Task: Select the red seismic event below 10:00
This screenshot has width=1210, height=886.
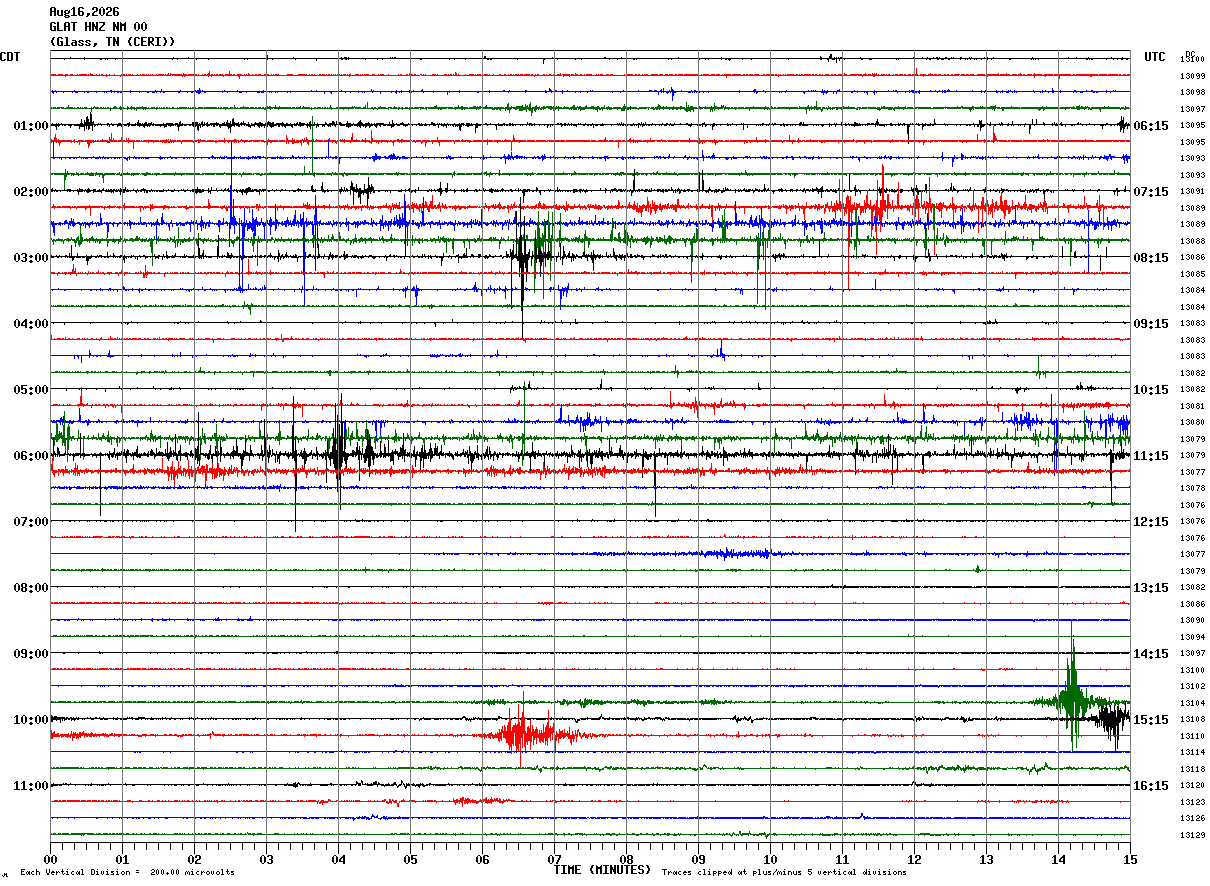Action: point(523,733)
